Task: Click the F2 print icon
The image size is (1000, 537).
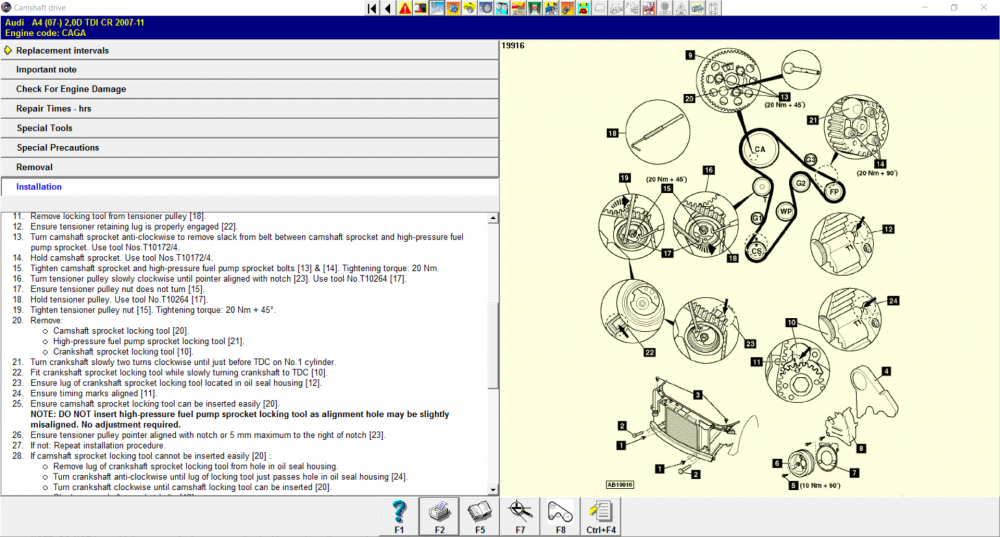Action: point(439,516)
